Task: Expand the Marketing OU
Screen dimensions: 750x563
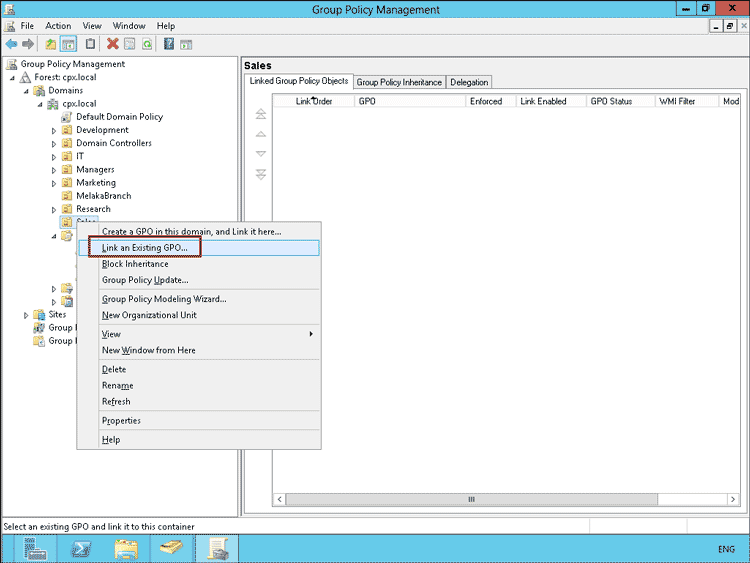Action: coord(54,183)
